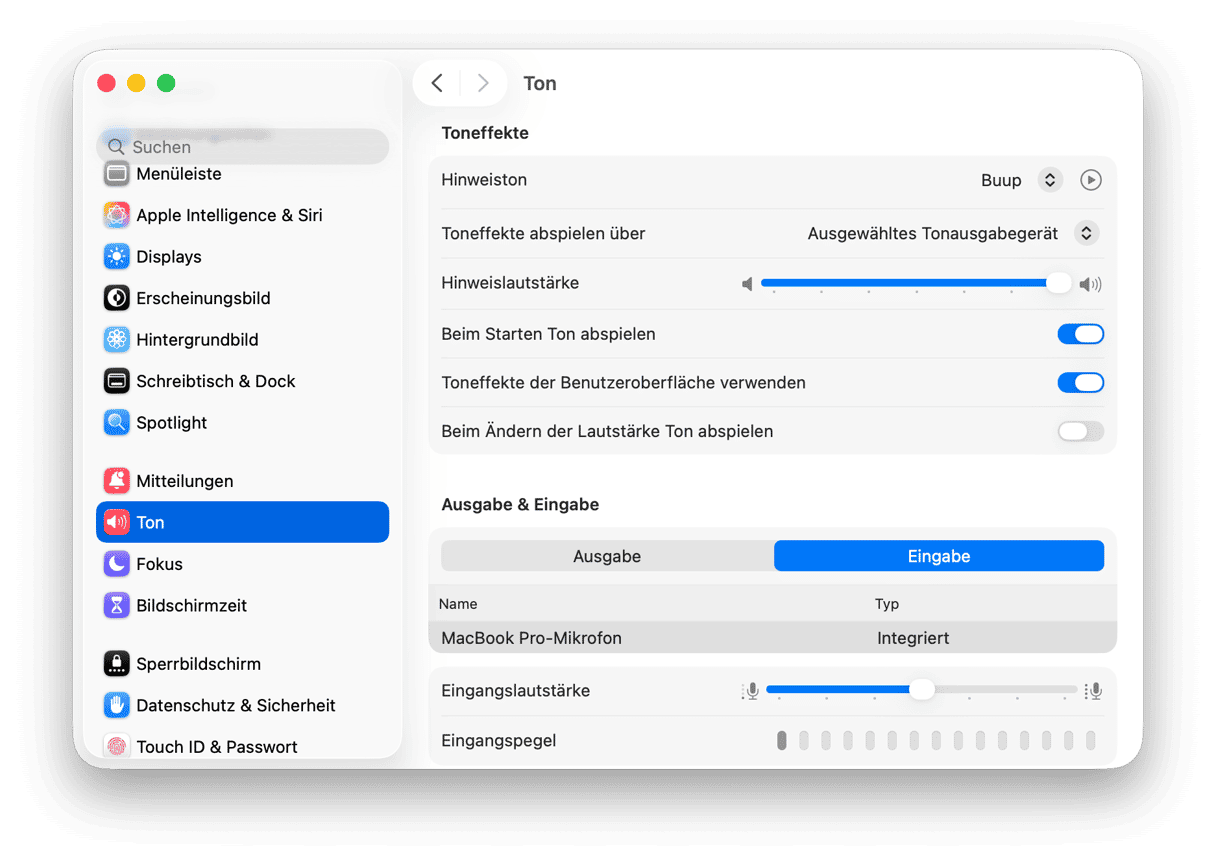Select the Hintergrundbild flower icon
Viewport: 1216px width, 865px height.
(x=117, y=340)
